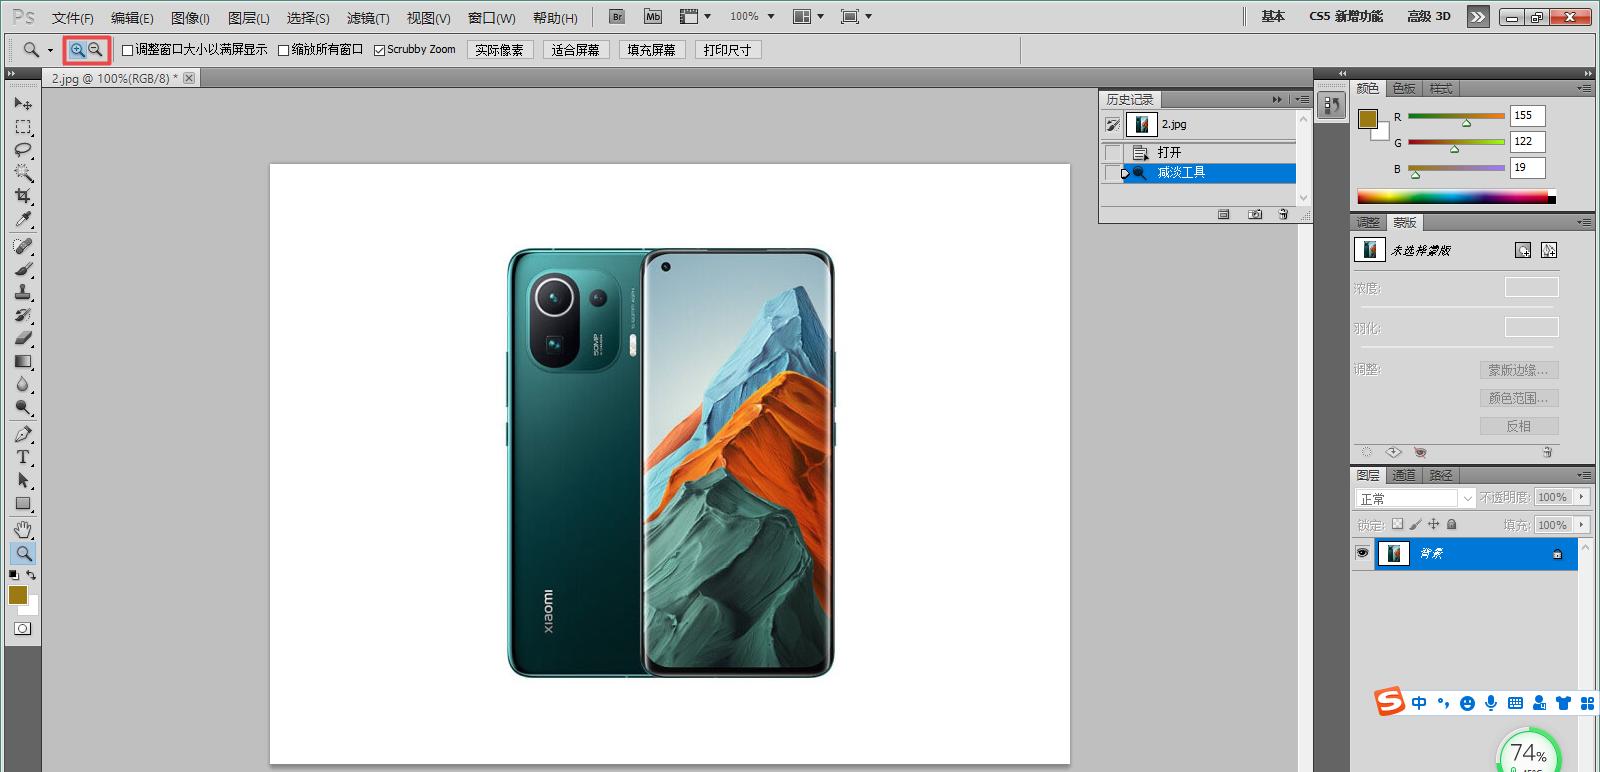Launch Mini Bridge from Mb icon
Image resolution: width=1600 pixels, height=772 pixels.
(x=653, y=17)
